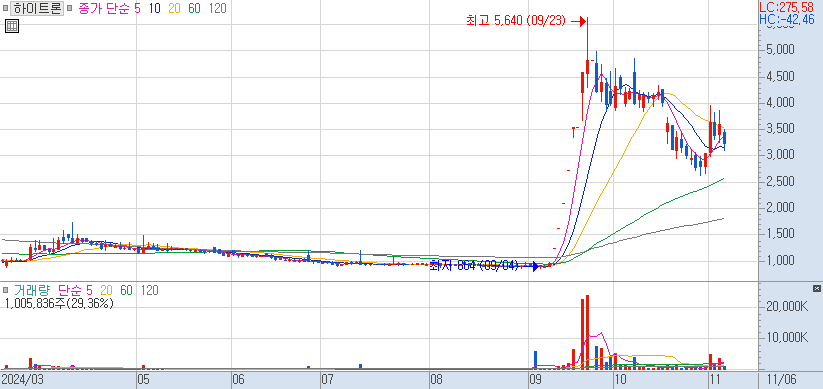
Task: Click the 3,500 price axis label
Action: [x=779, y=129]
